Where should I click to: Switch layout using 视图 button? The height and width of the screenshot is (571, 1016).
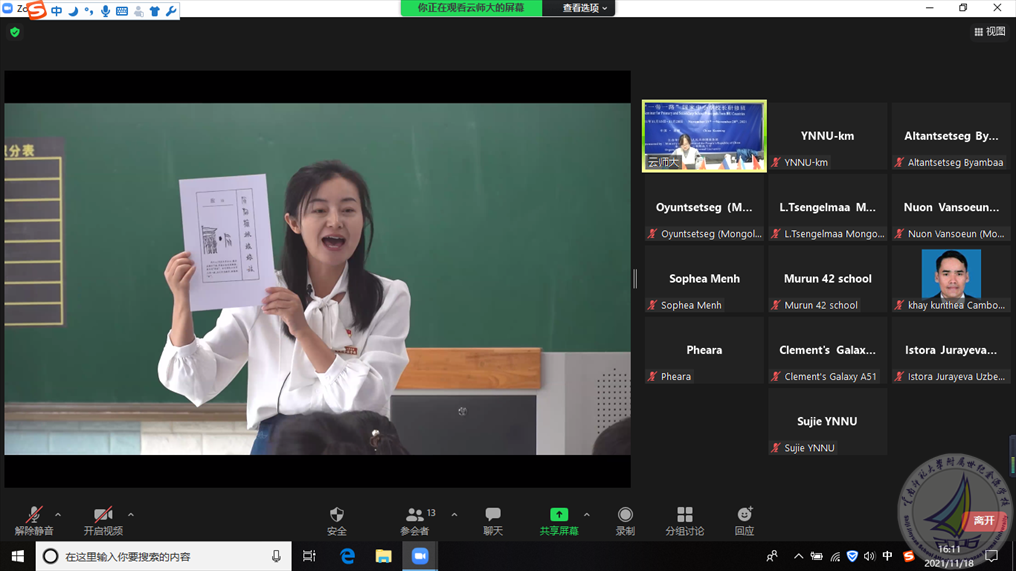coord(989,32)
